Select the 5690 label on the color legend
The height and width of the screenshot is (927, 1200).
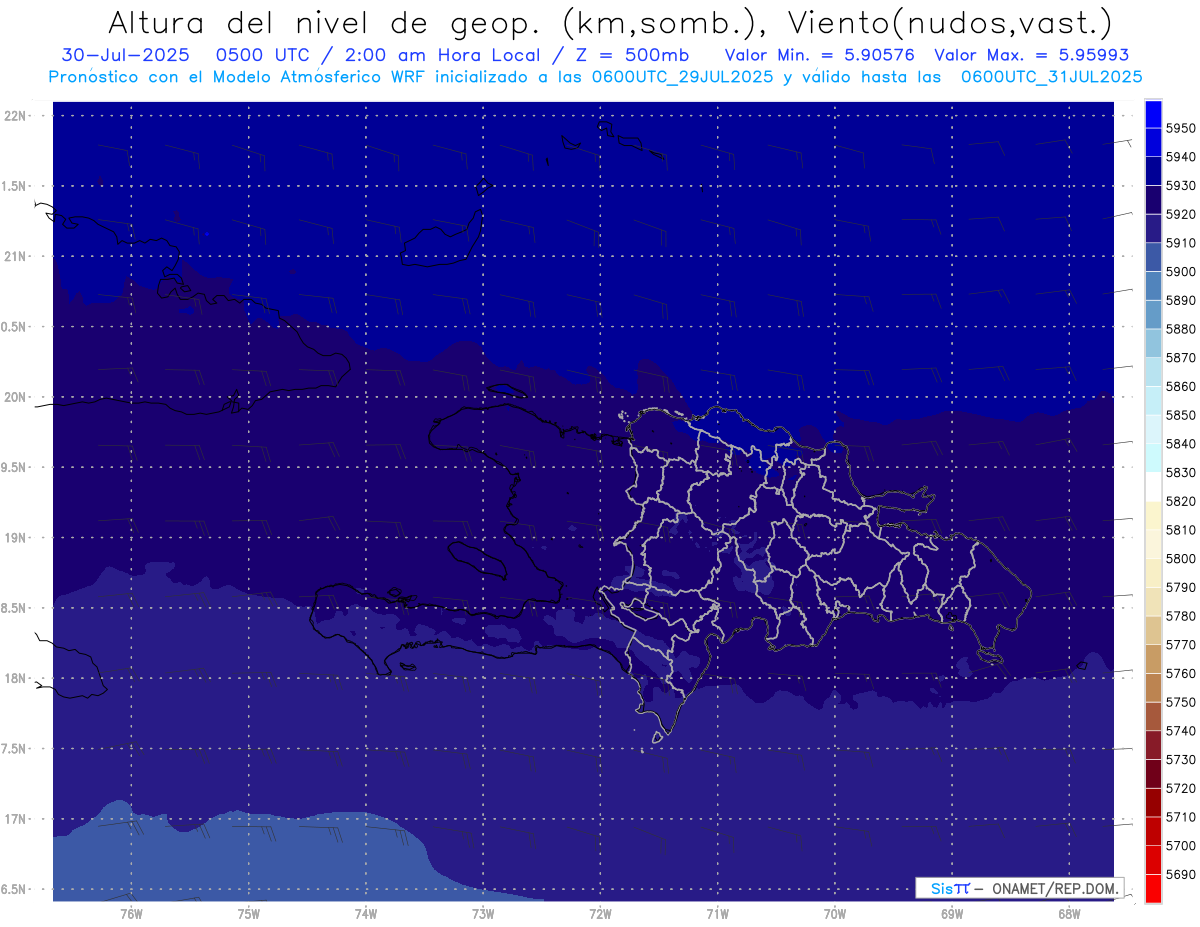tap(1181, 875)
